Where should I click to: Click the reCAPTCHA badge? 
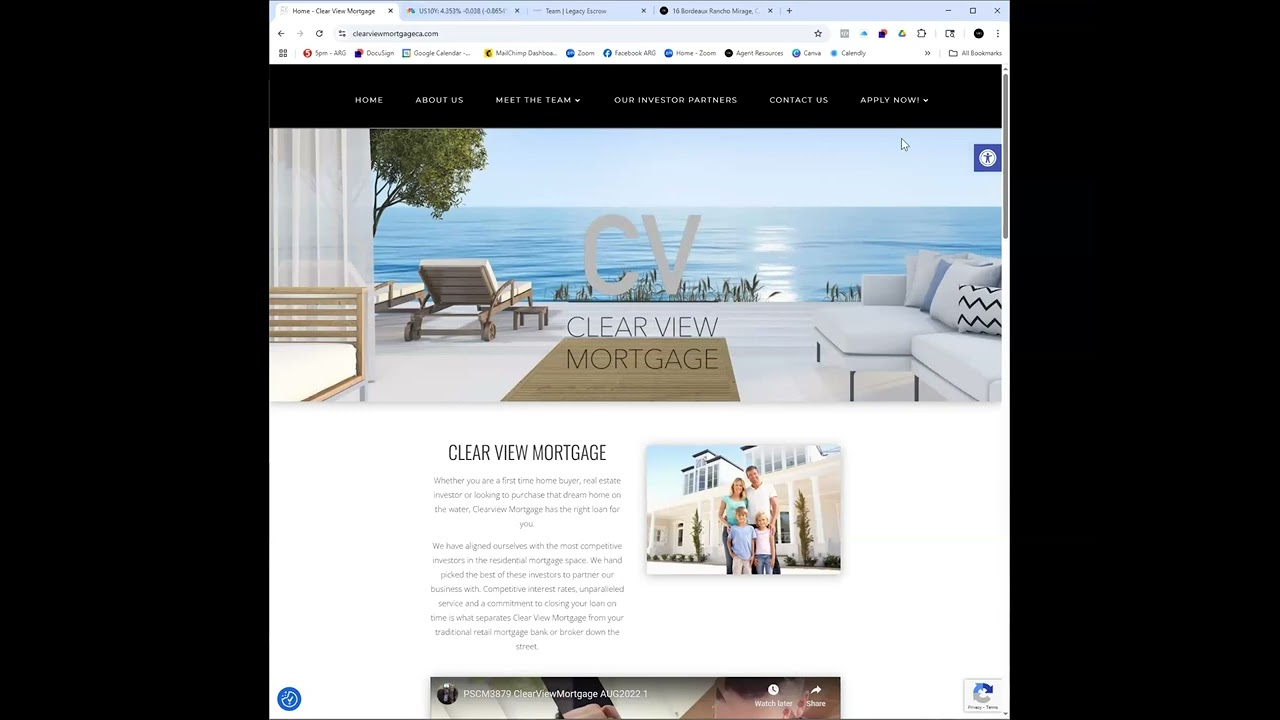tap(983, 695)
